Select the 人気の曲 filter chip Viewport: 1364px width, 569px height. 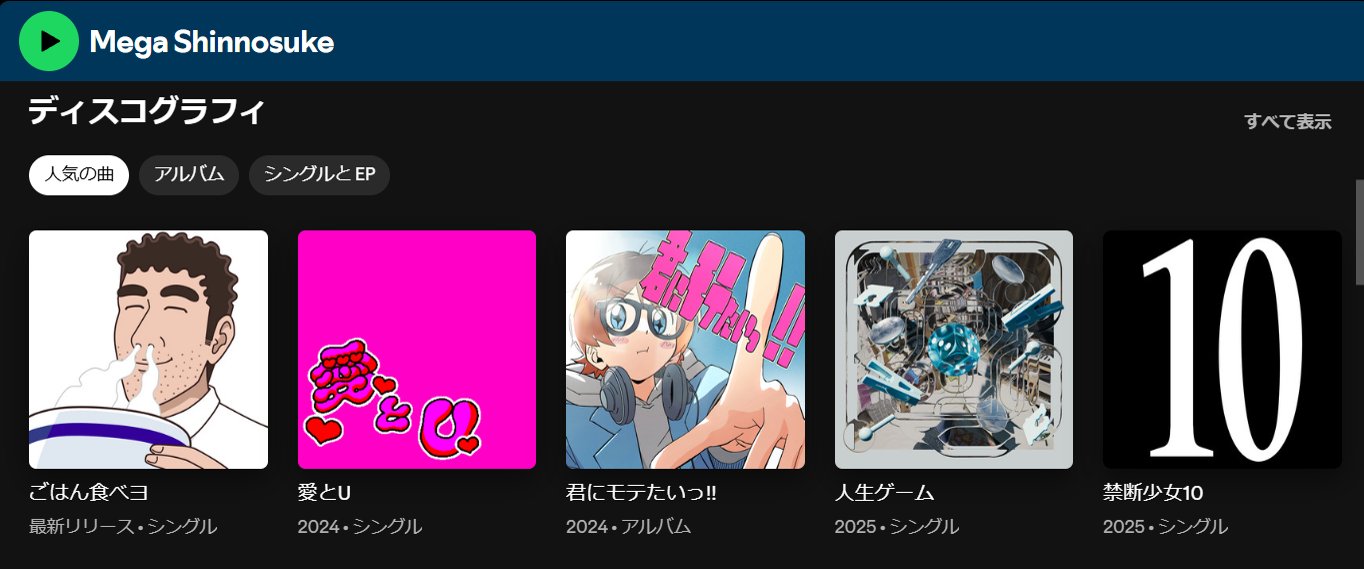79,175
